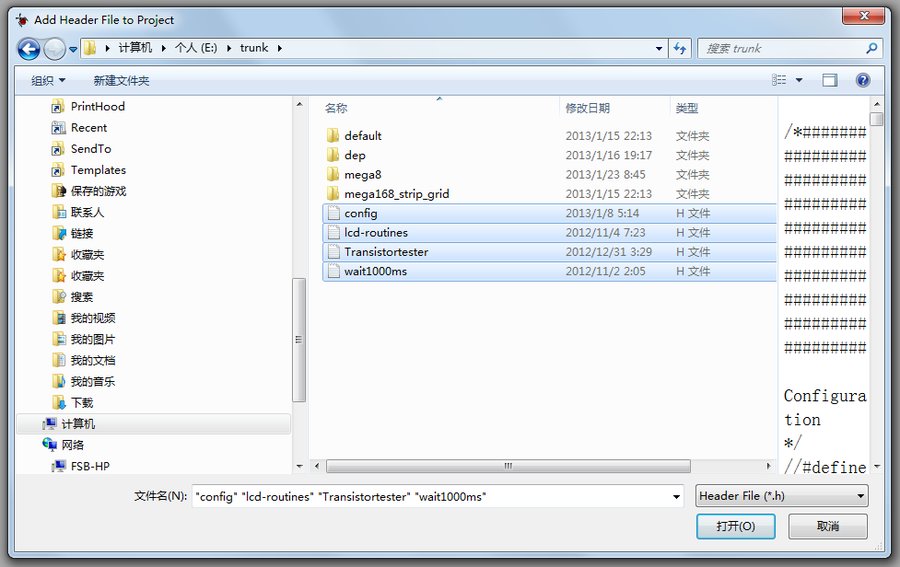Toggle the preview pane icon
Viewport: 900px width, 567px height.
coord(829,80)
